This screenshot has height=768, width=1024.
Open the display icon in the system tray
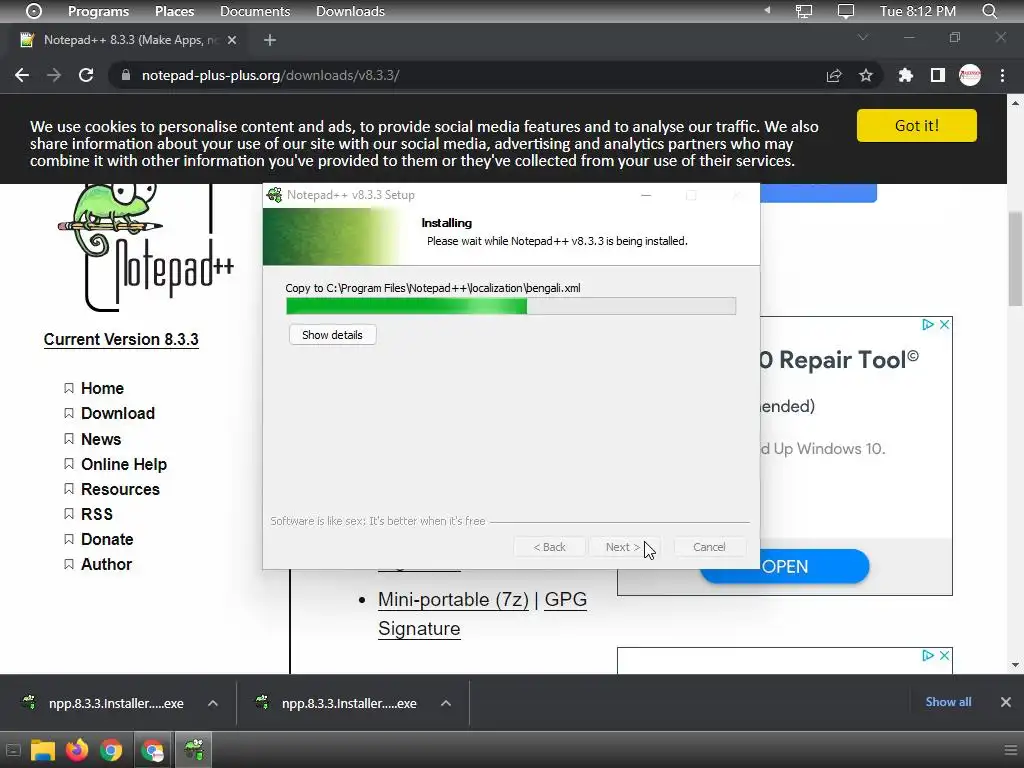pos(846,11)
